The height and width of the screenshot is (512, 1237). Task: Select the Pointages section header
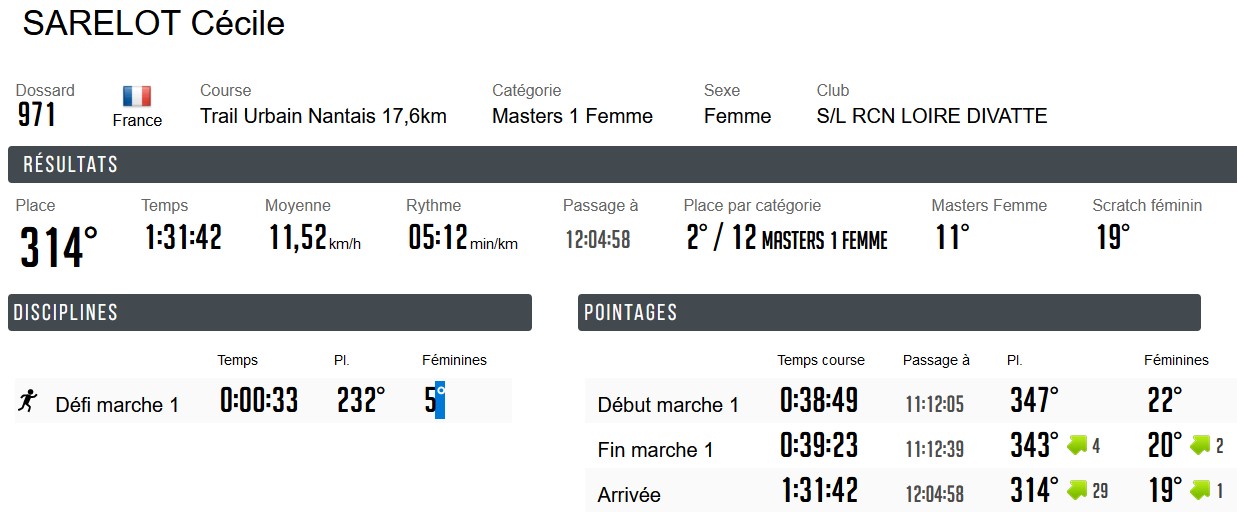(x=889, y=312)
